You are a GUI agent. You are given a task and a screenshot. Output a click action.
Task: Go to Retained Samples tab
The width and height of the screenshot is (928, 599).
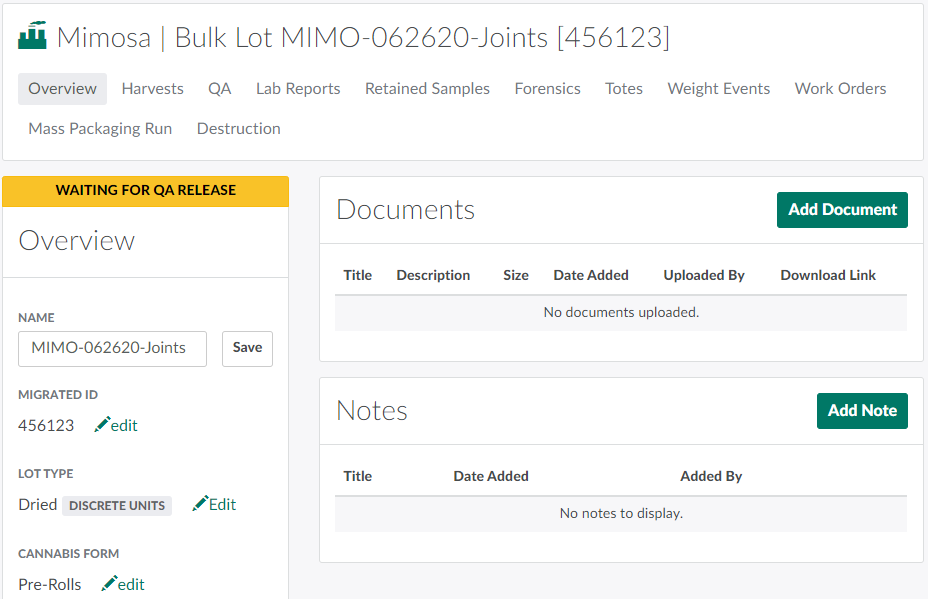point(427,89)
